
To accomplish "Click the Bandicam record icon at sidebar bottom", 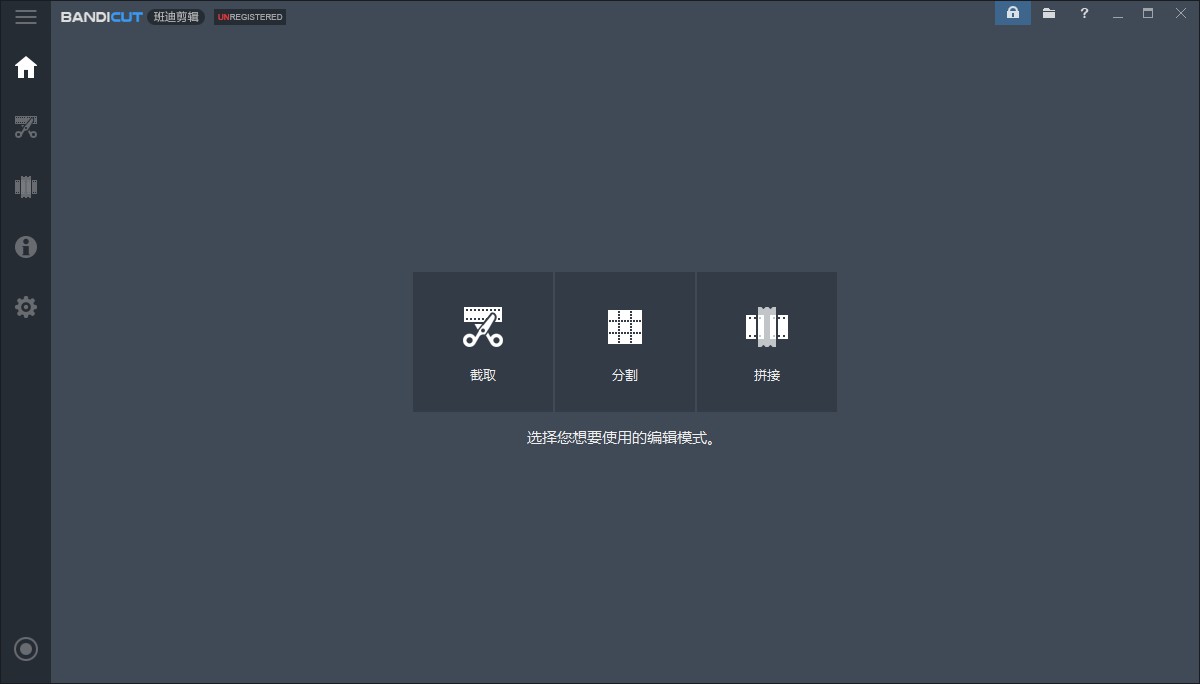I will click(26, 649).
